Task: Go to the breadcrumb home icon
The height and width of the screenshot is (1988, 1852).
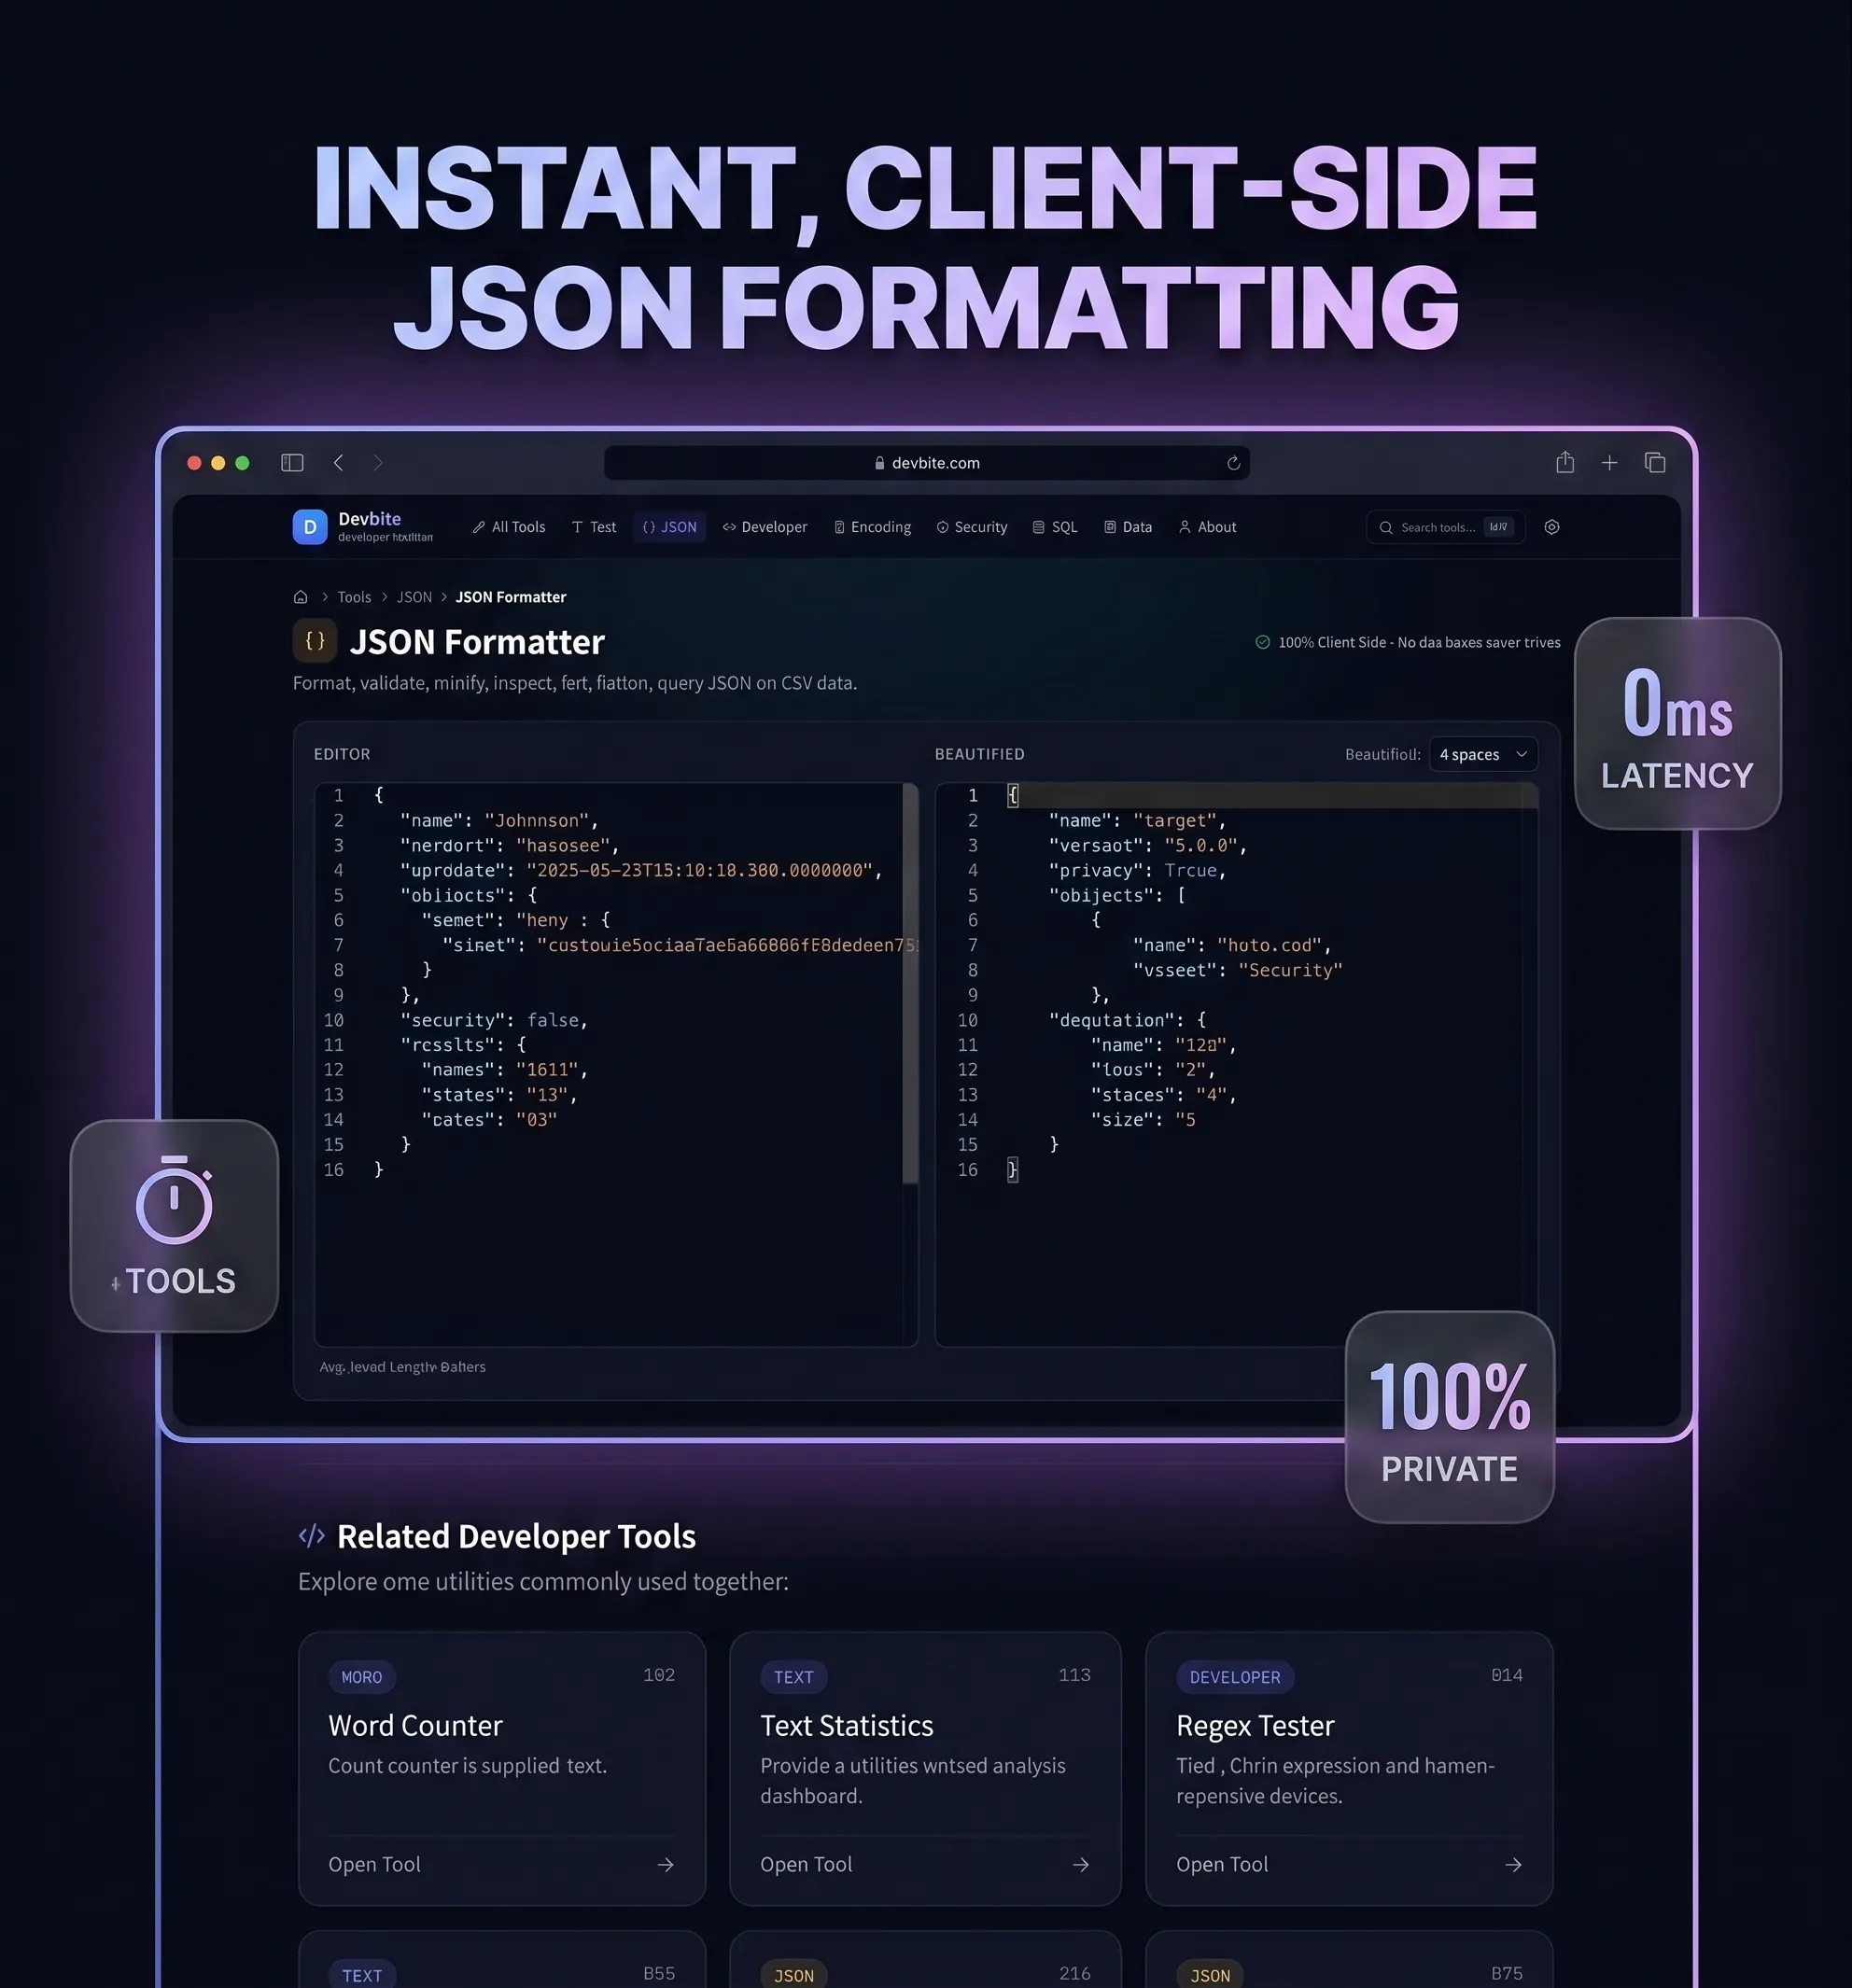Action: [x=300, y=597]
